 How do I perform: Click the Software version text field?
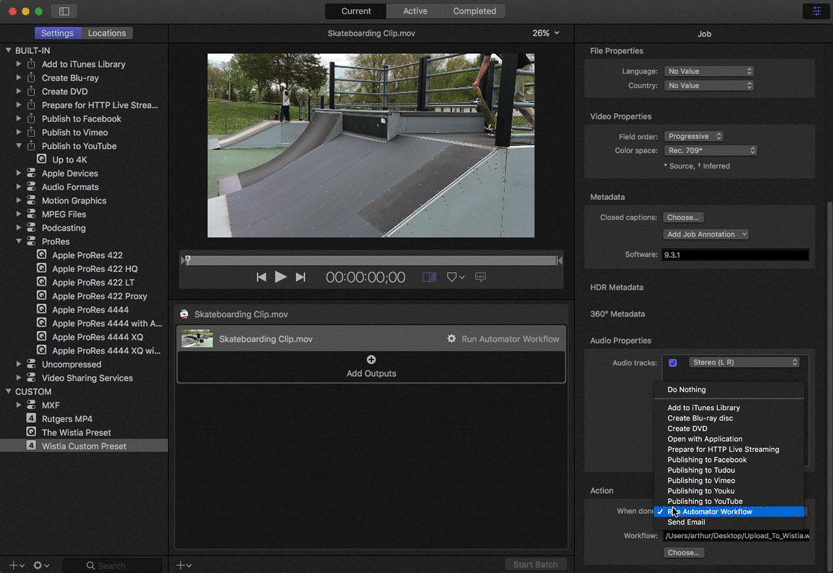[735, 255]
